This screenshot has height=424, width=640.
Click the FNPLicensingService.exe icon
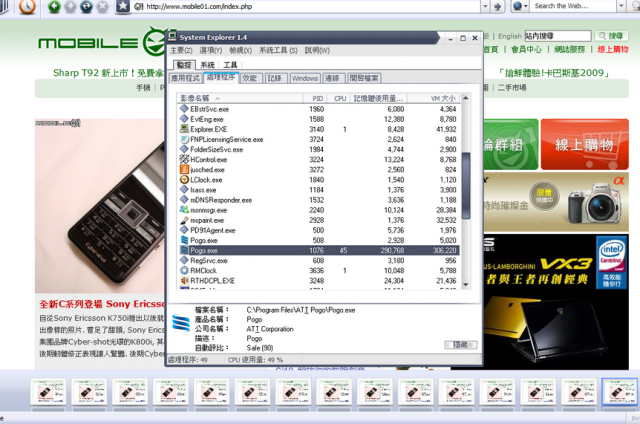pos(184,139)
